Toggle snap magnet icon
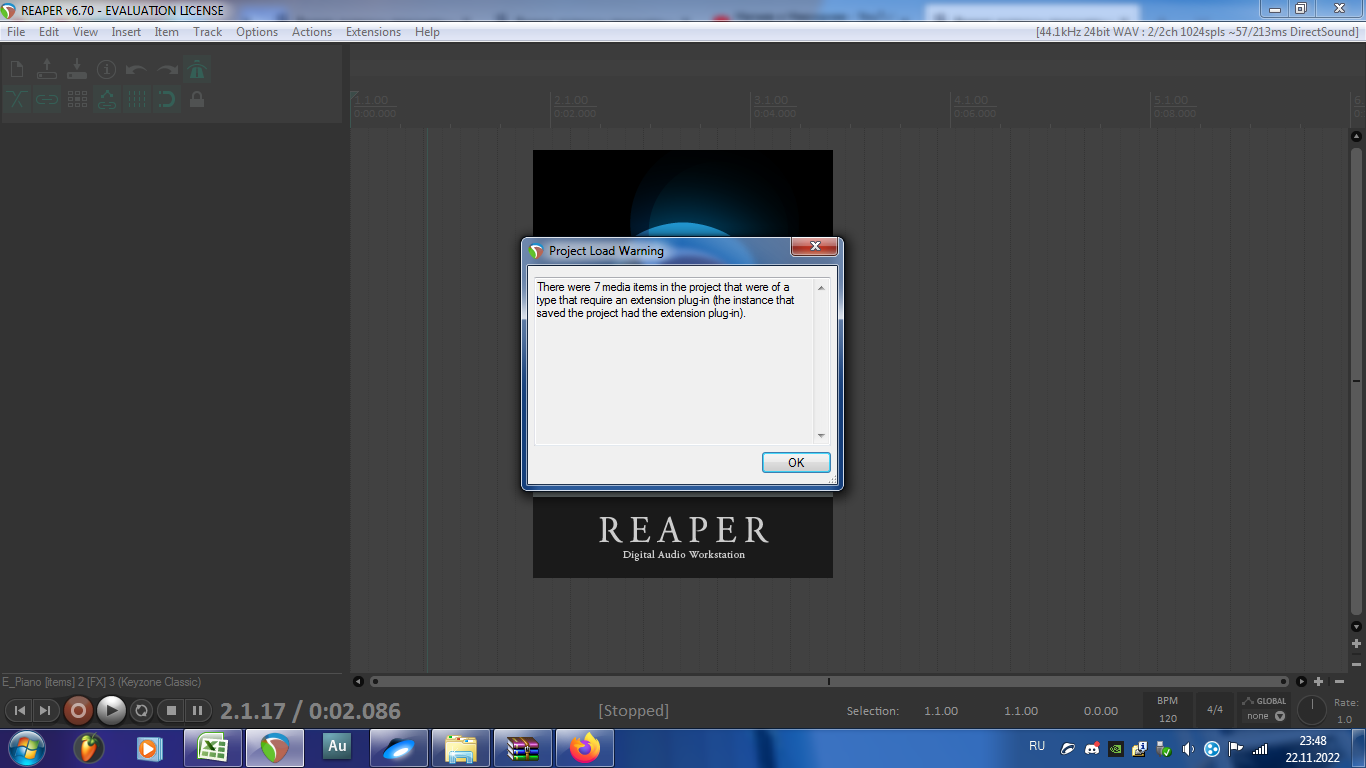 click(x=167, y=99)
